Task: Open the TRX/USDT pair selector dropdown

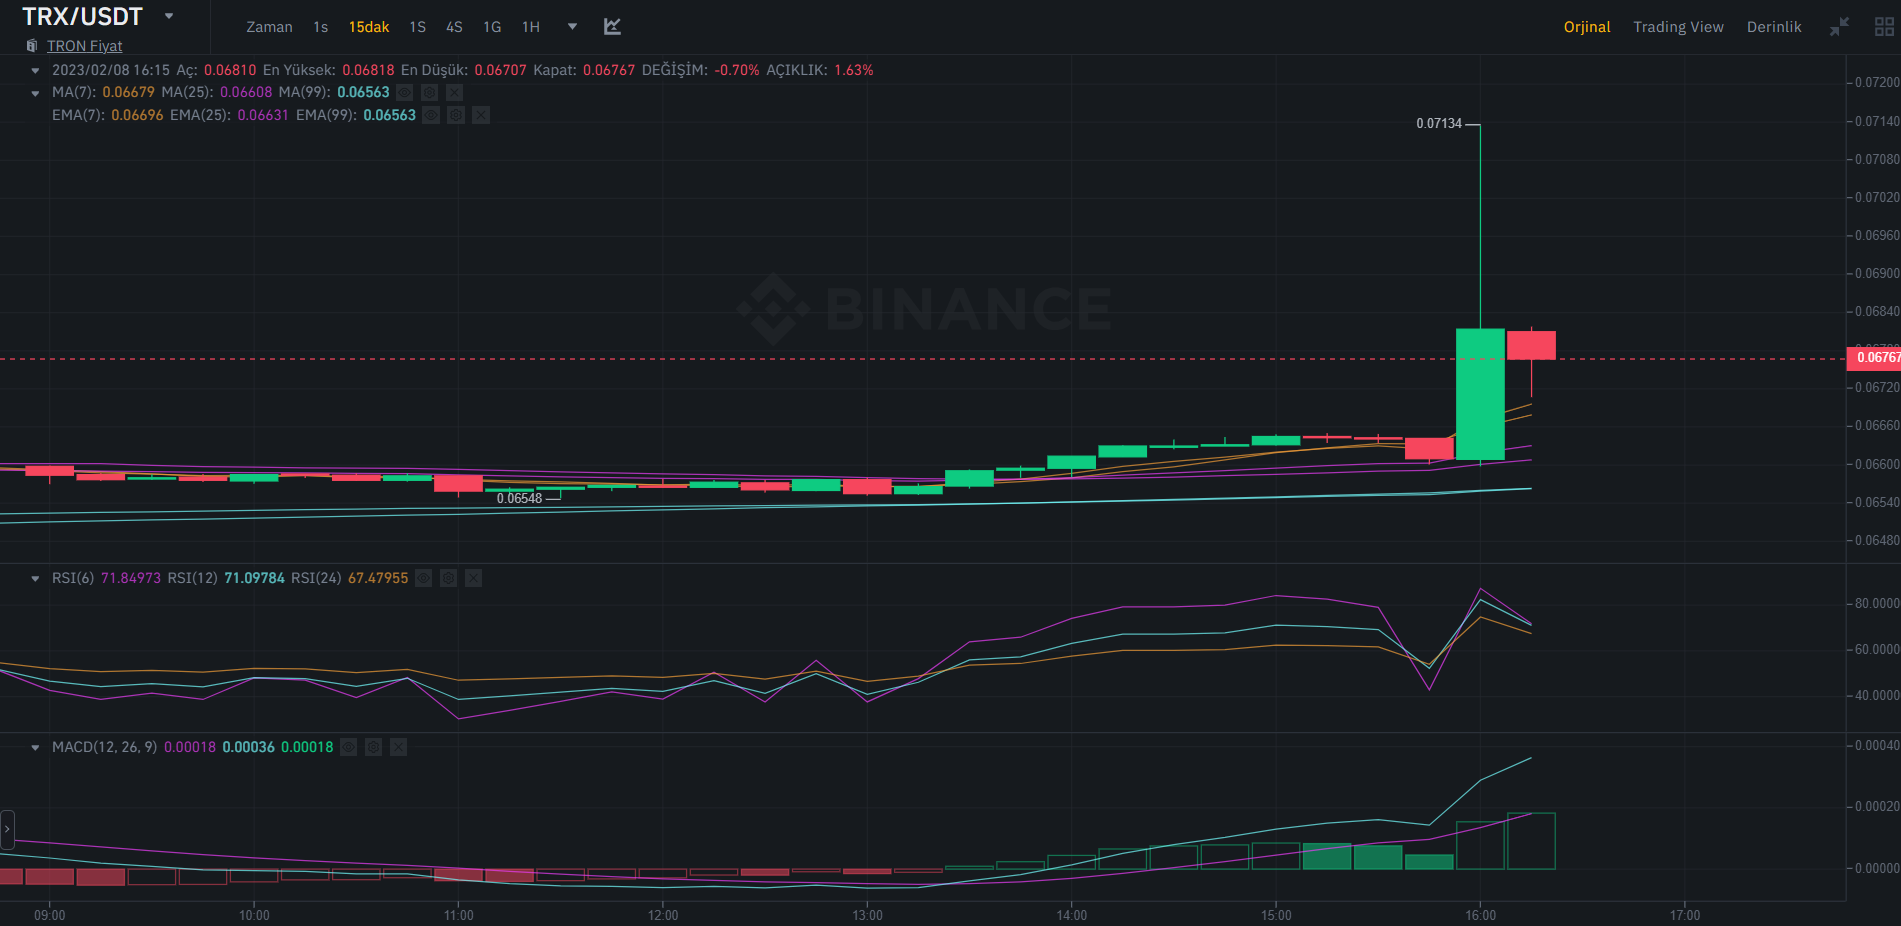Action: (x=169, y=16)
